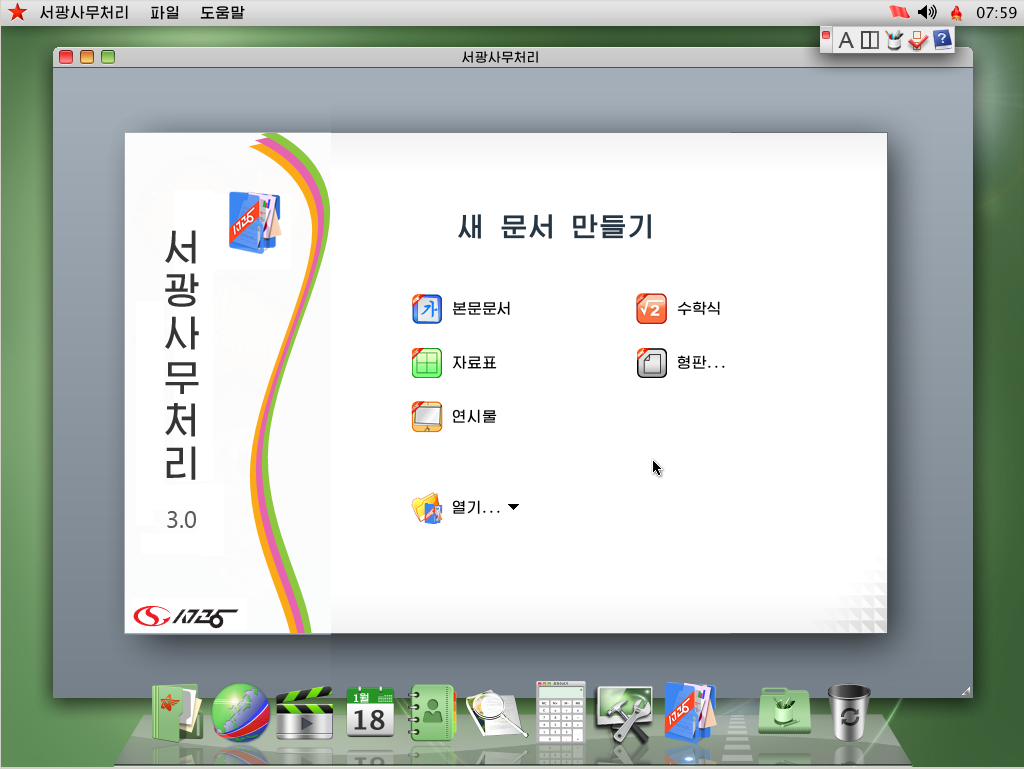Open the blue help book icon

click(x=940, y=40)
